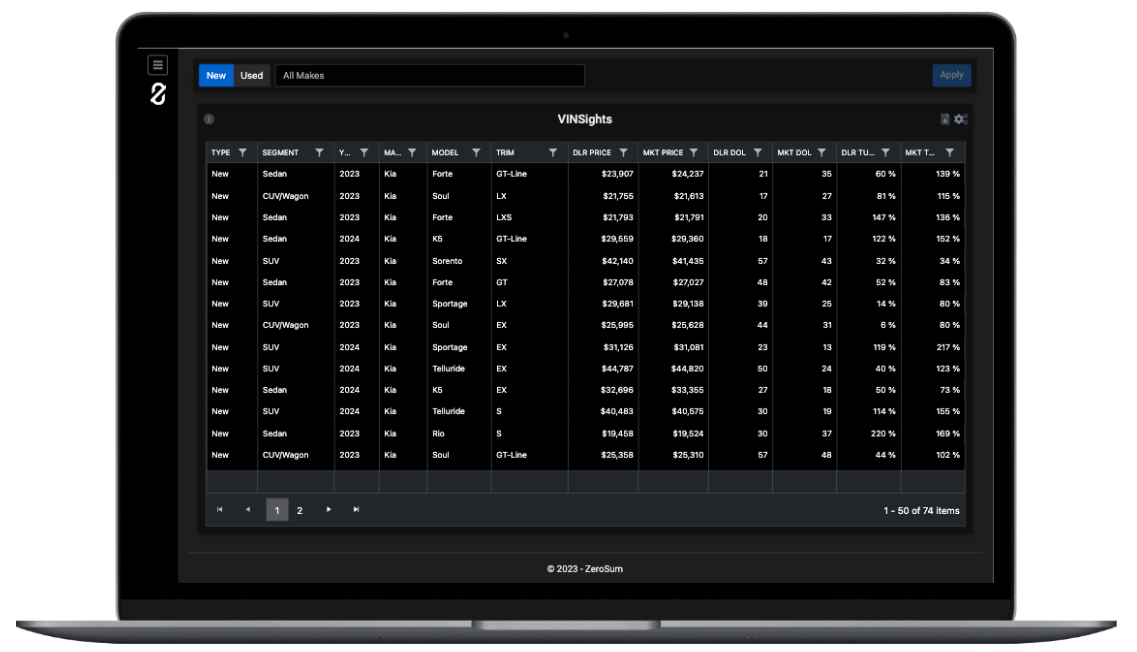
Task: Click dealer price $42,140
Action: coord(617,260)
